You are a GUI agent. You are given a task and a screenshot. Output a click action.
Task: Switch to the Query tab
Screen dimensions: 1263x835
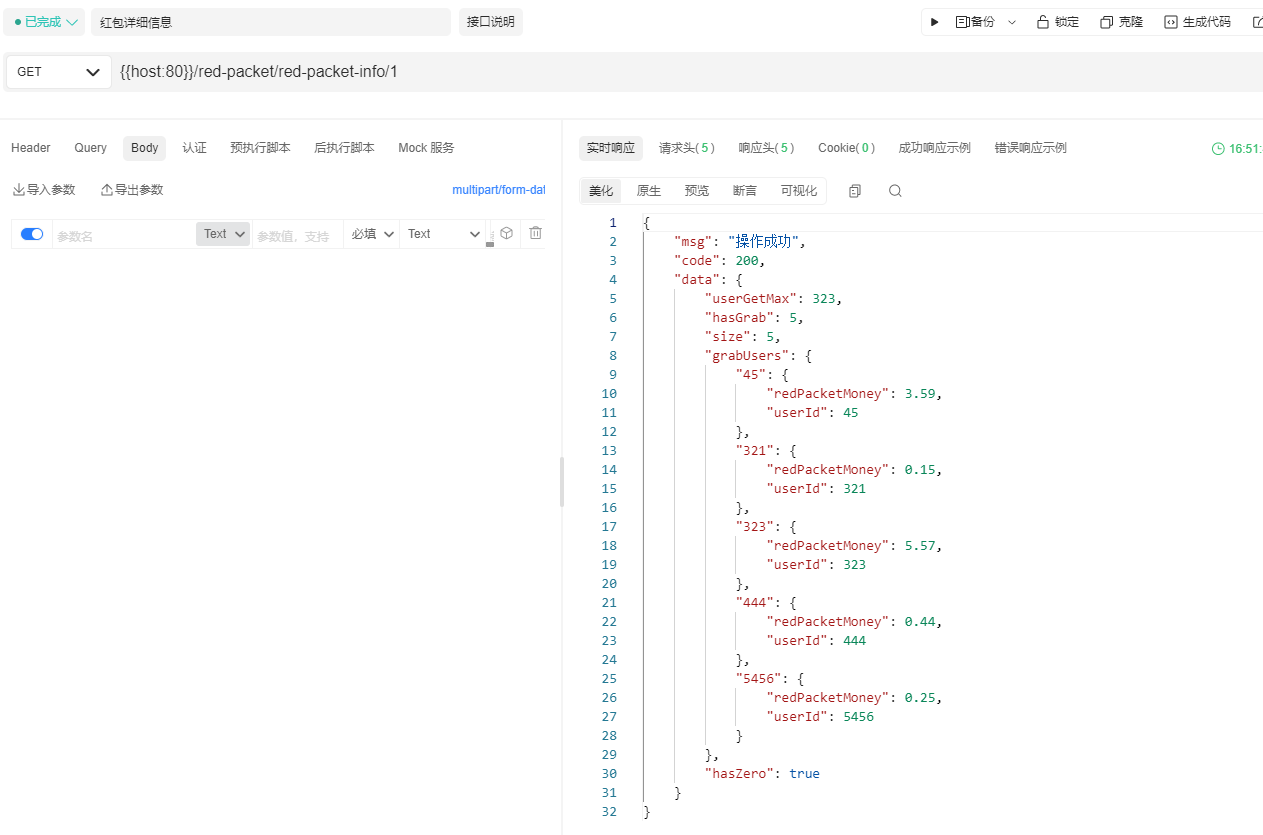[90, 148]
